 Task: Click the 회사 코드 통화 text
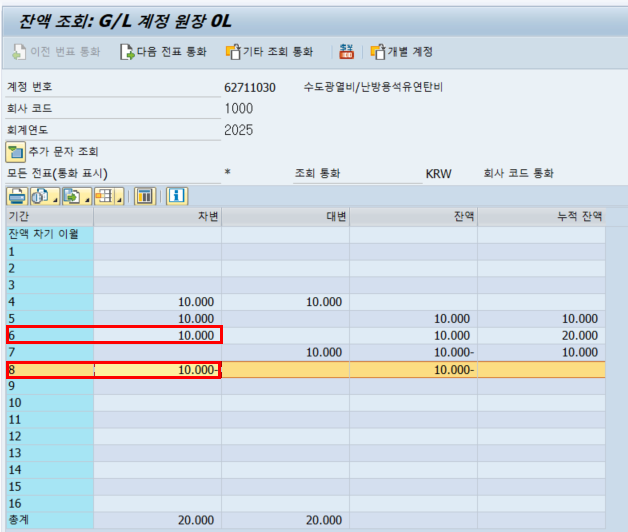519,173
